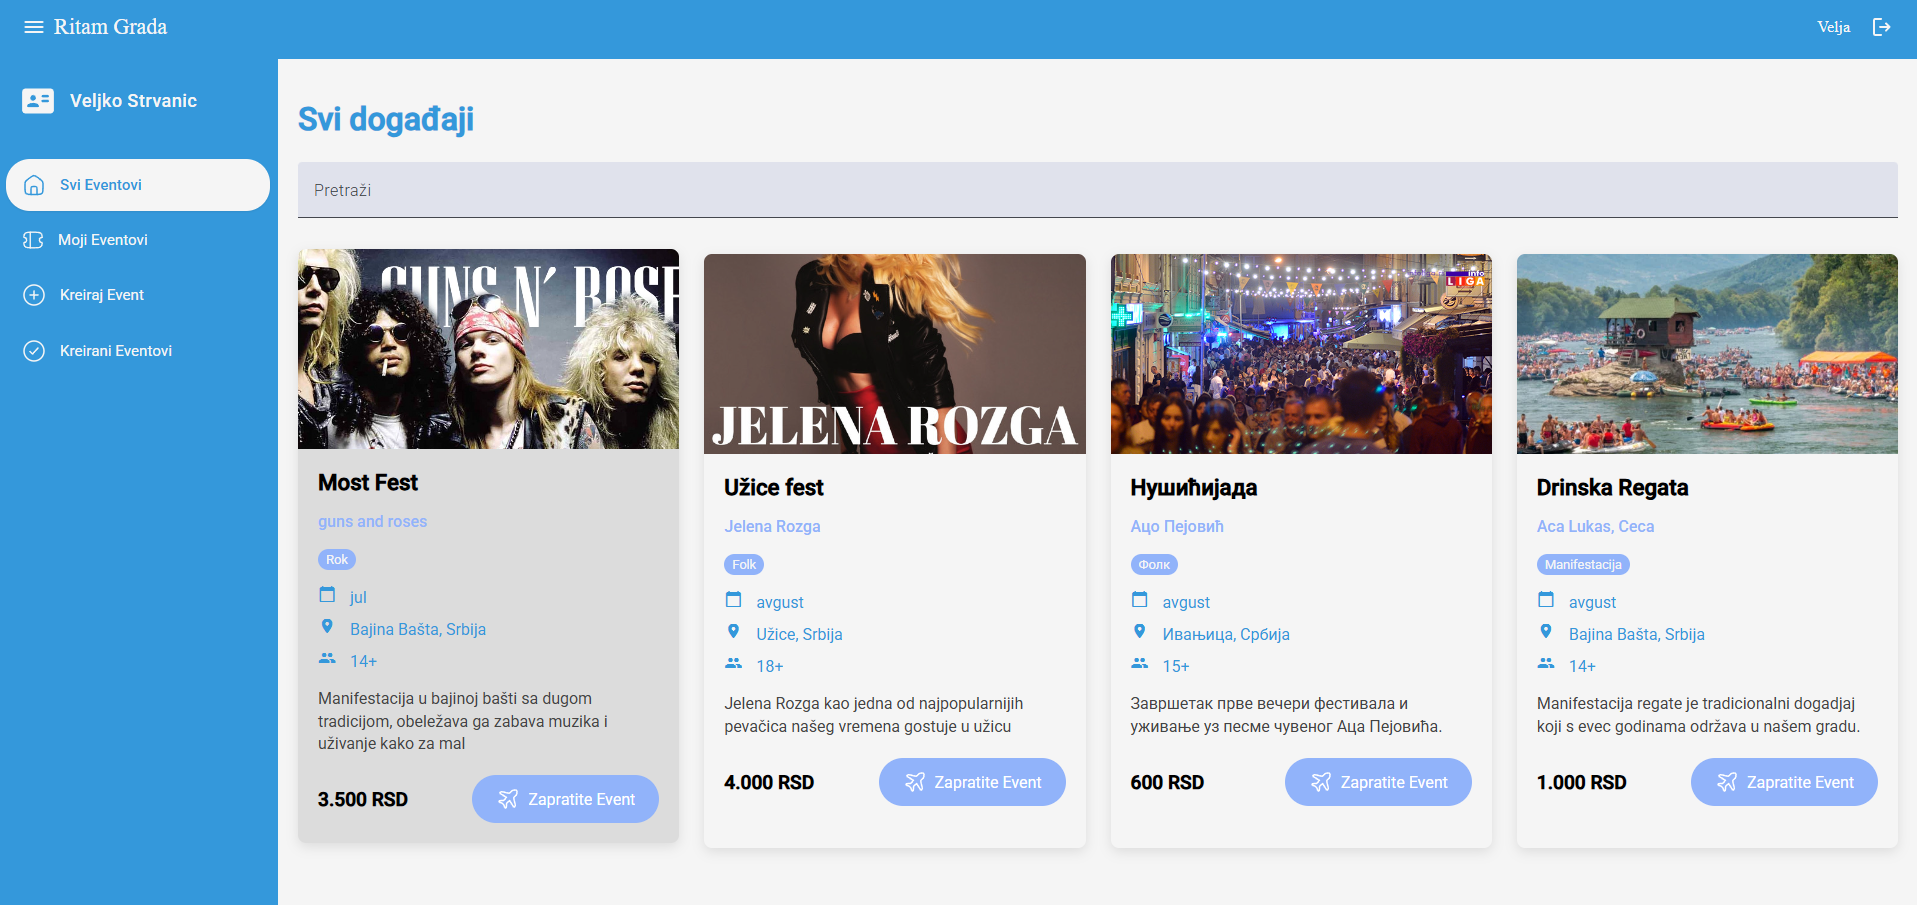Open the Нушићијада street festival image
This screenshot has height=905, width=1917.
tap(1301, 354)
